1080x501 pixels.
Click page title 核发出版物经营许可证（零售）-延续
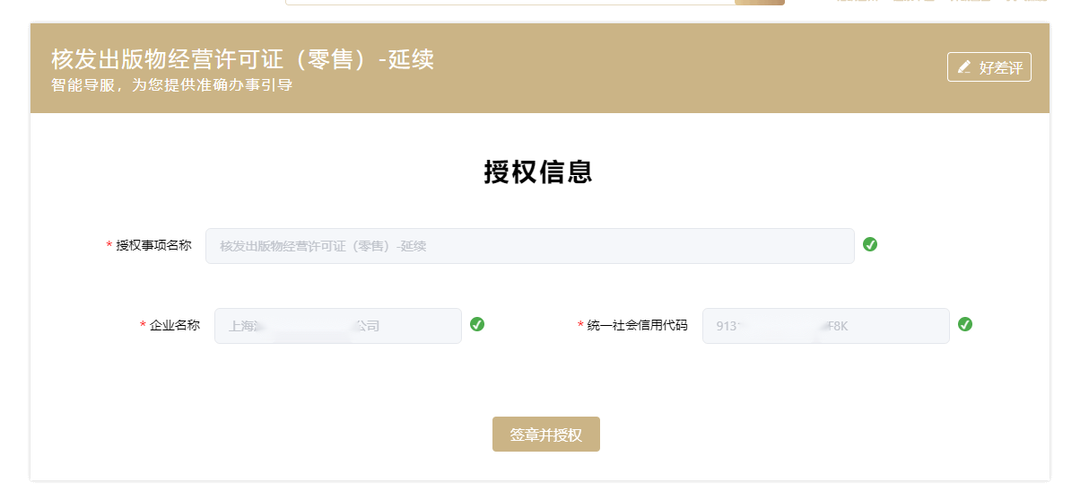point(242,59)
